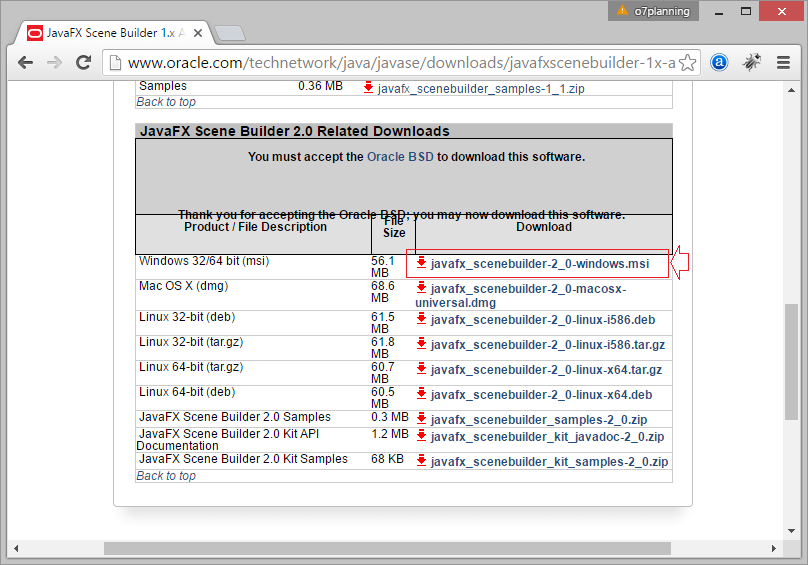The image size is (808, 565).
Task: Click download icon for samples-2_0.zip
Action: pos(421,418)
